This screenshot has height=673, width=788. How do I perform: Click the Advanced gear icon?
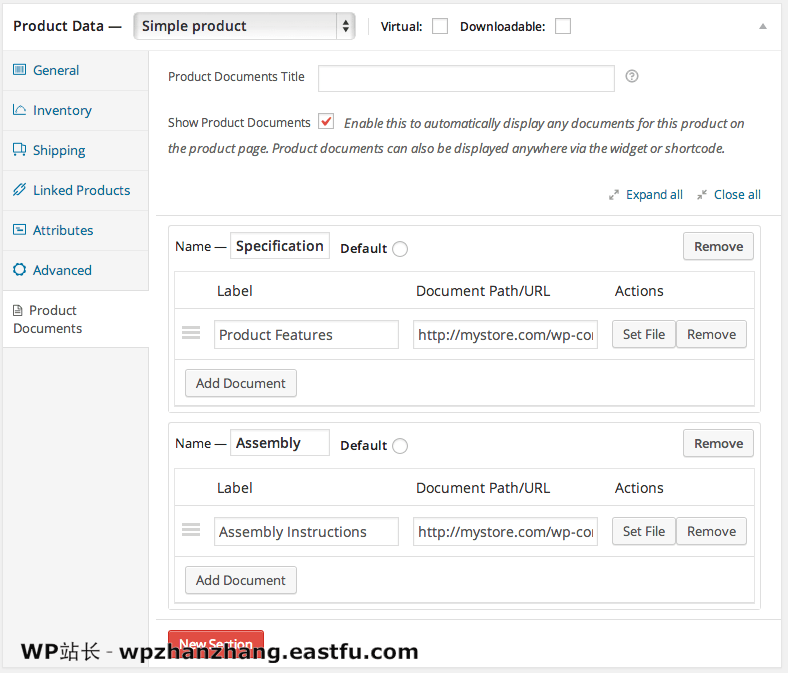point(19,270)
